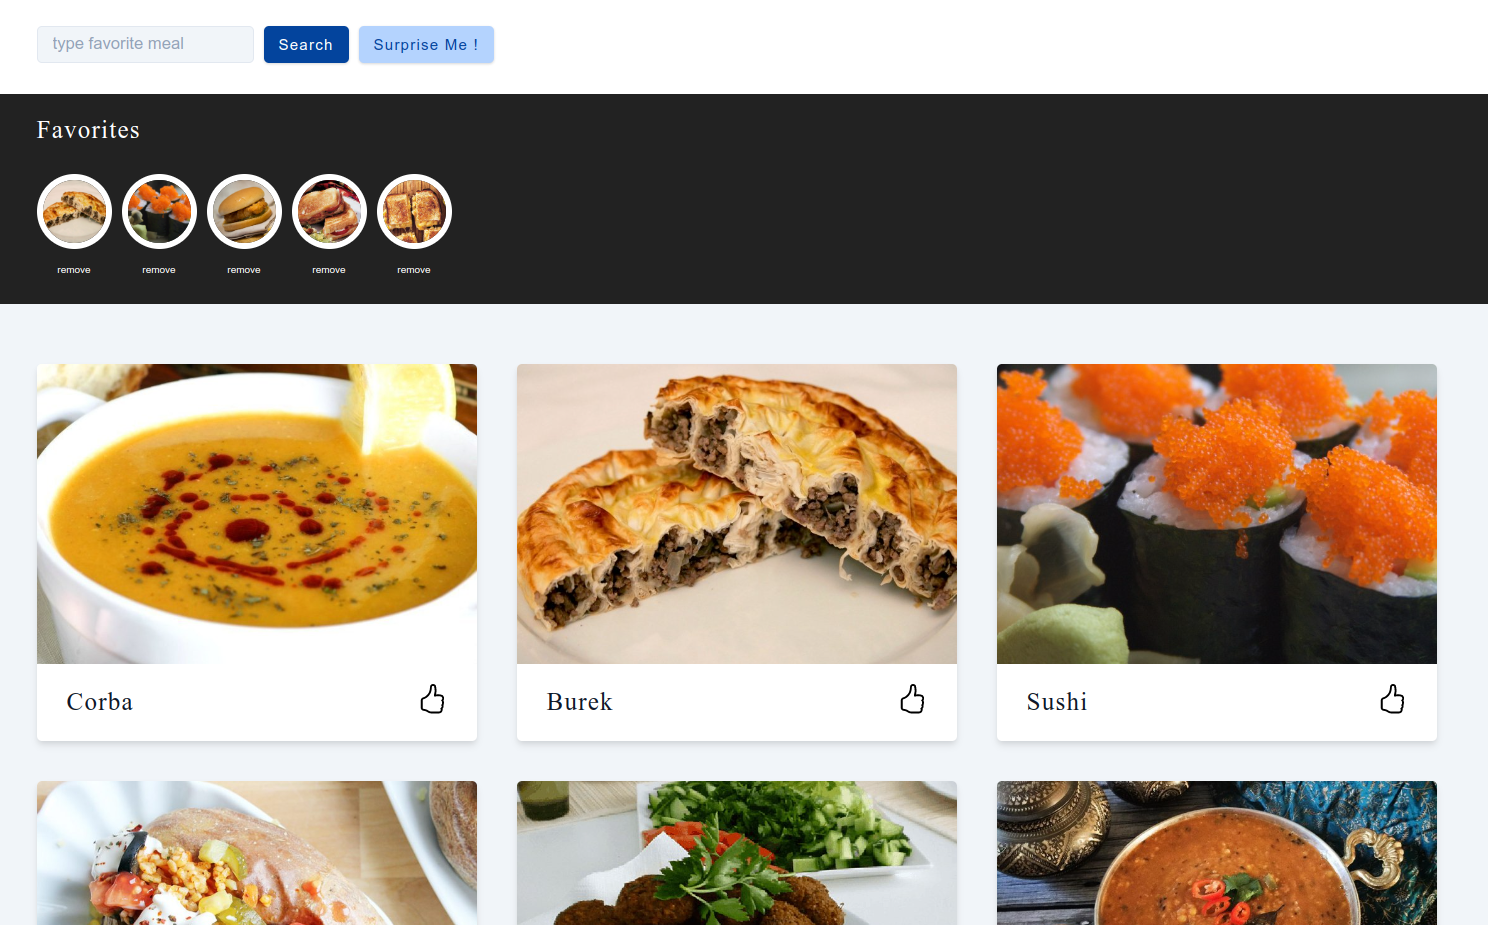Open the Sushi rolls photo
Viewport: 1488px width, 925px height.
click(x=1217, y=514)
